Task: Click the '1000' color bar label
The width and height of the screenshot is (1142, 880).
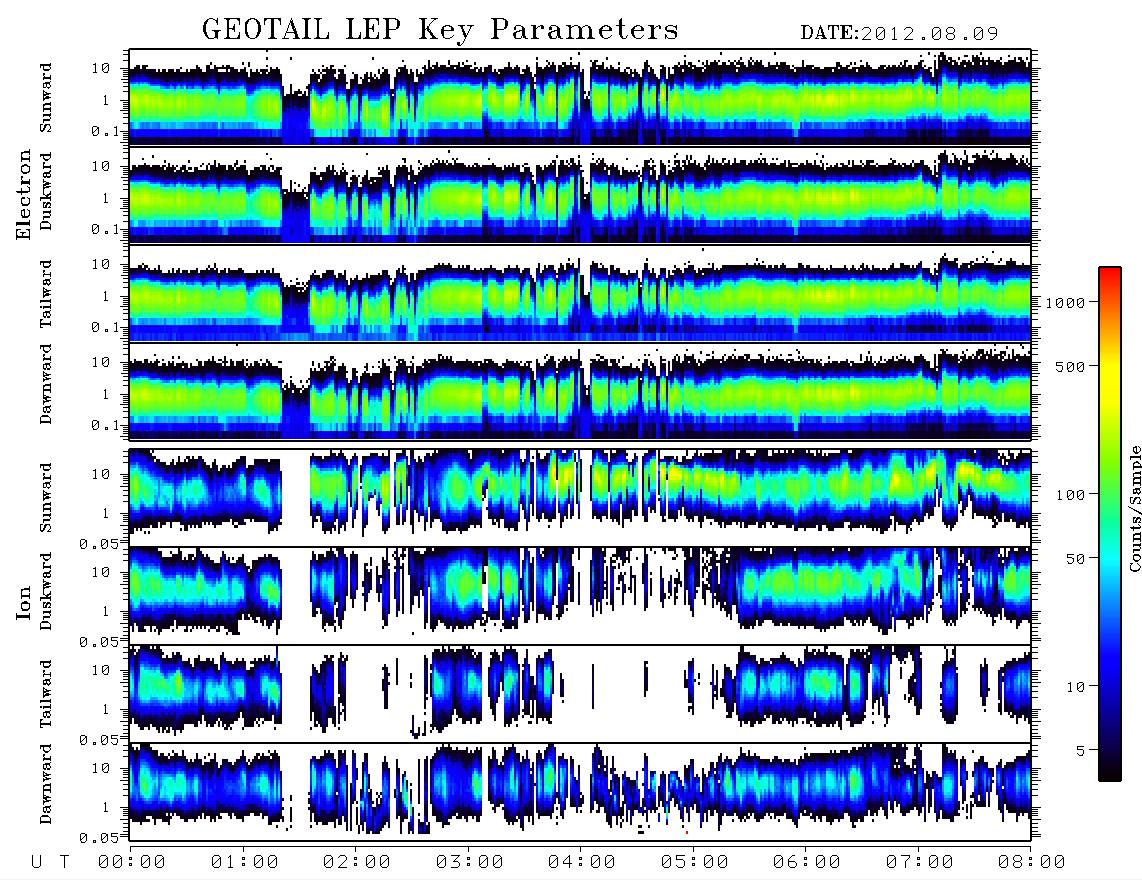Action: coord(1065,303)
